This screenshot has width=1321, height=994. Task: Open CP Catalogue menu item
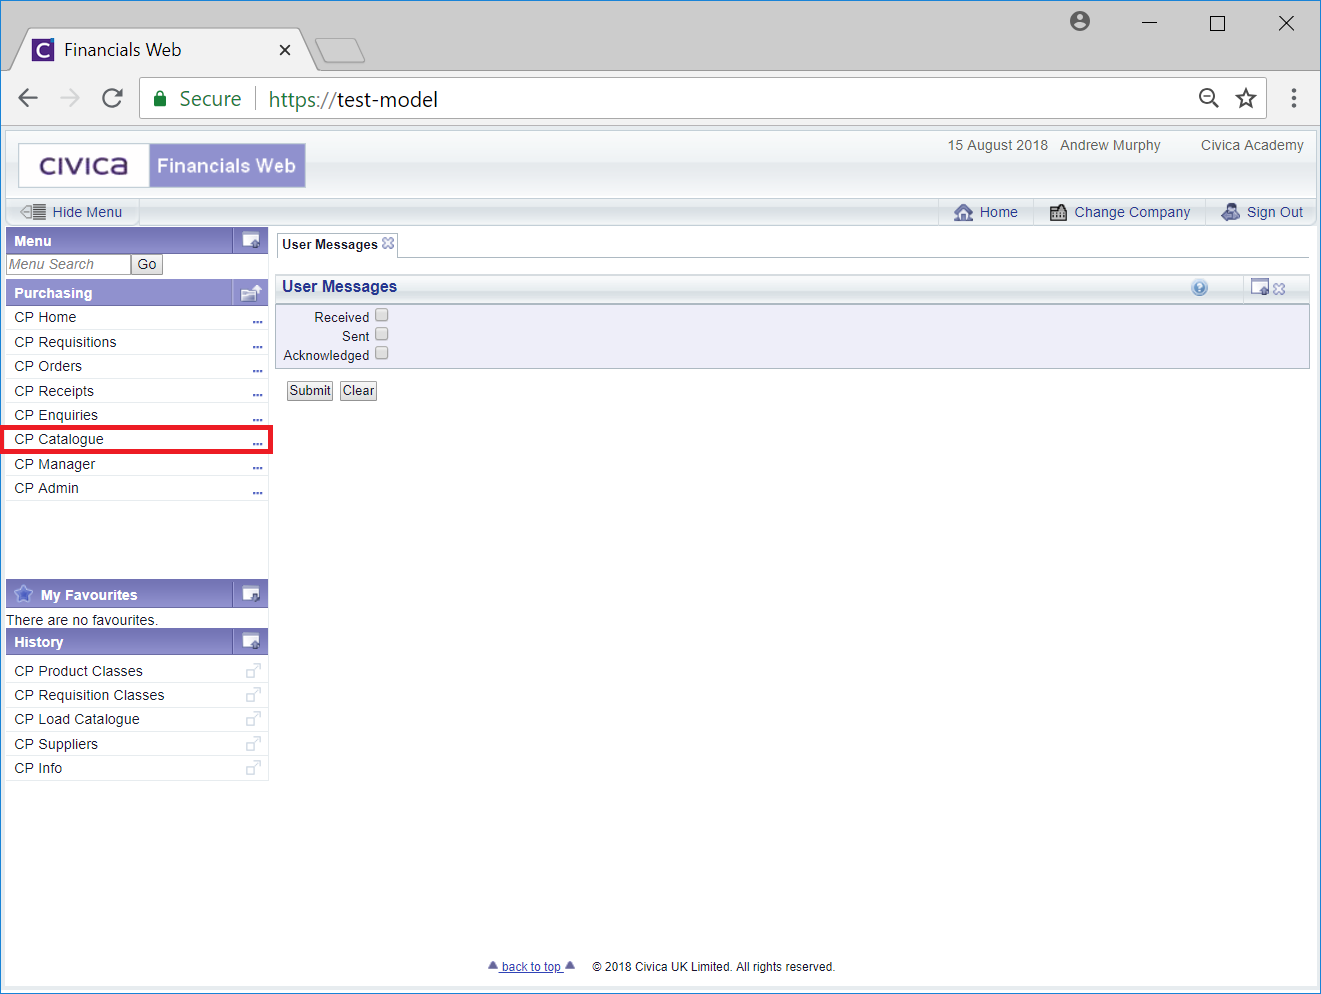(59, 439)
